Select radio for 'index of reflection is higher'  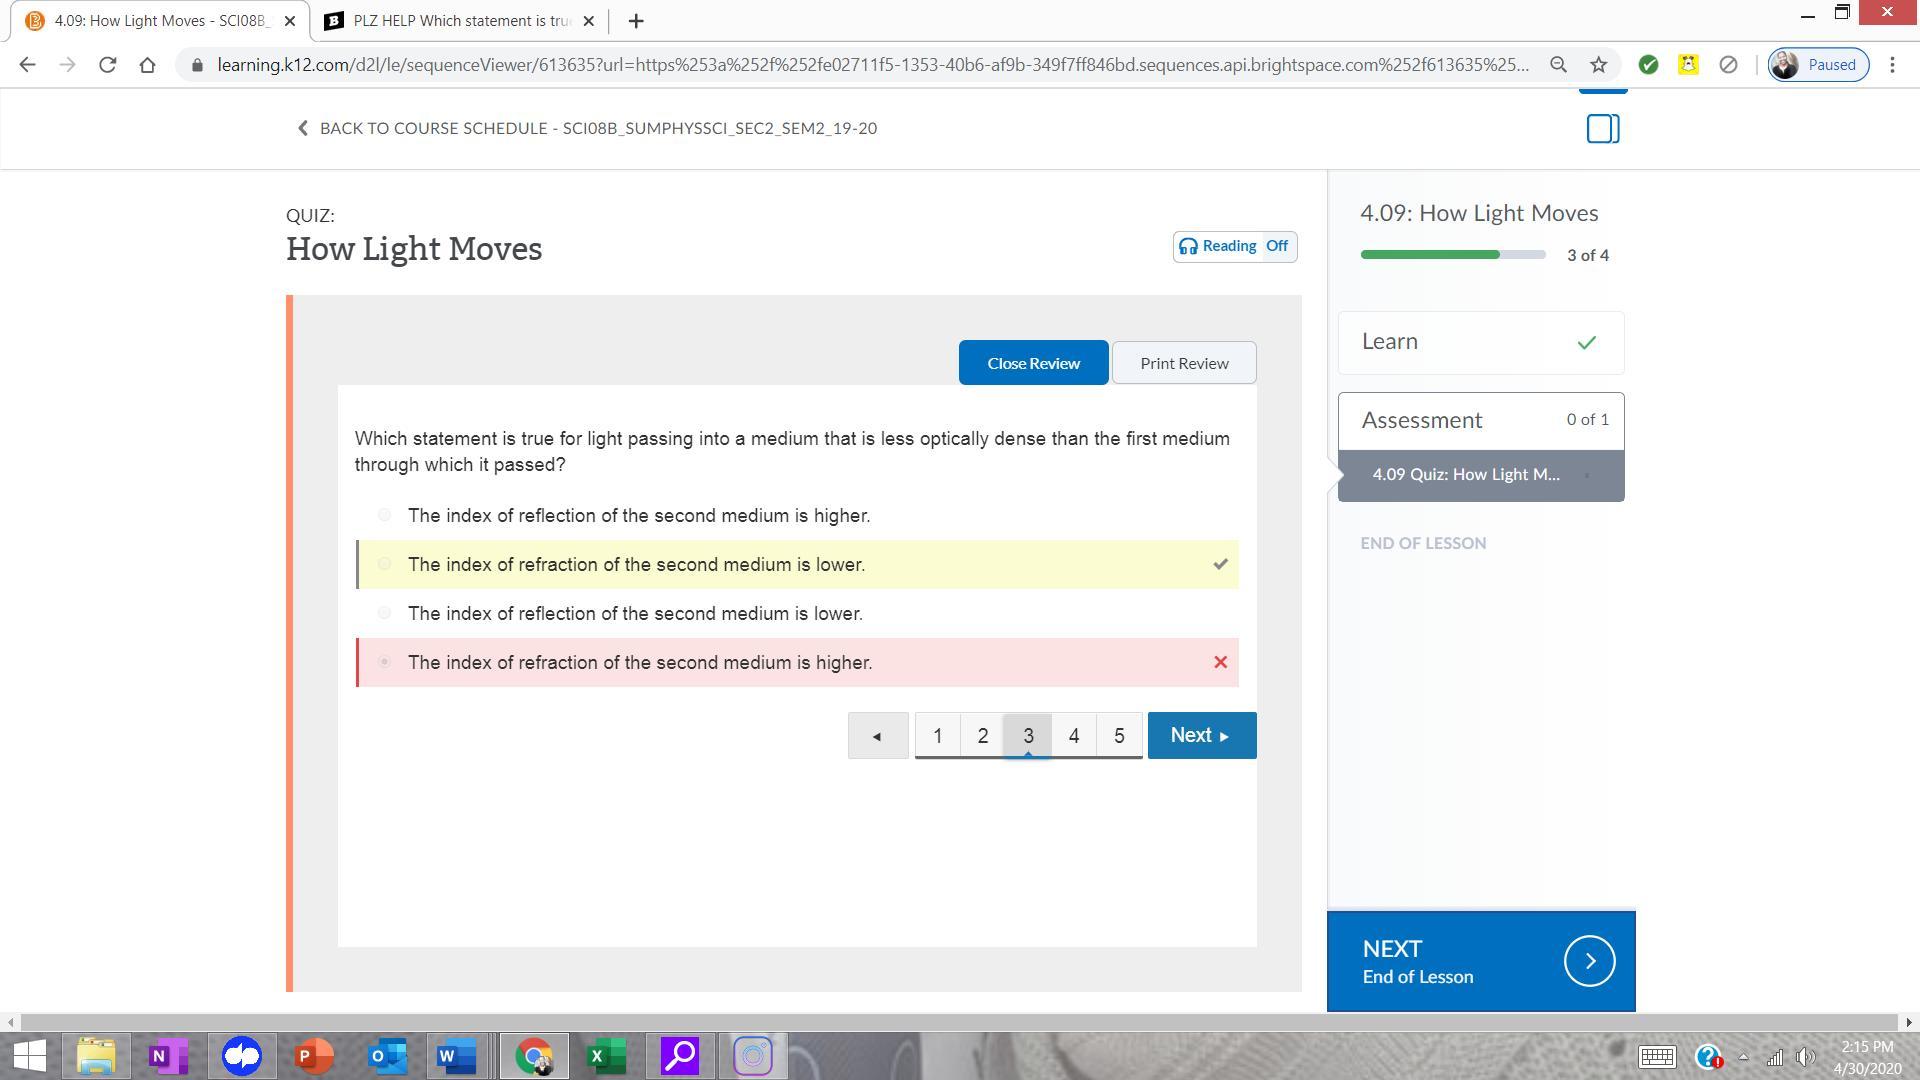[384, 515]
